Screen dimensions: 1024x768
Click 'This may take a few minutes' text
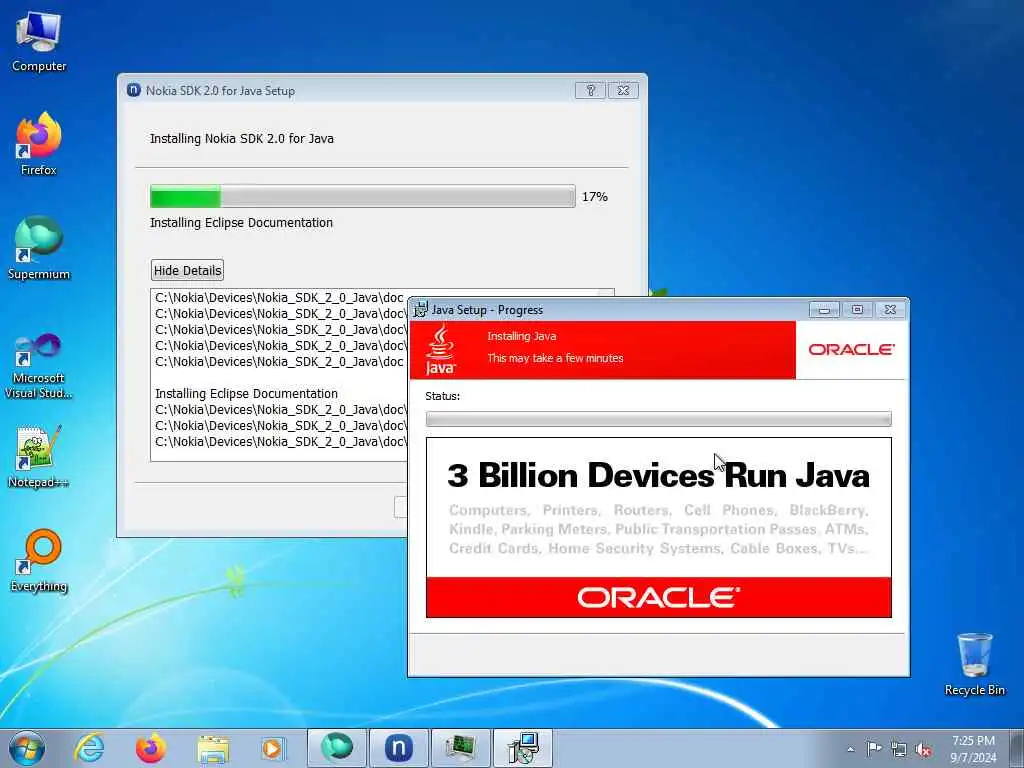555,358
